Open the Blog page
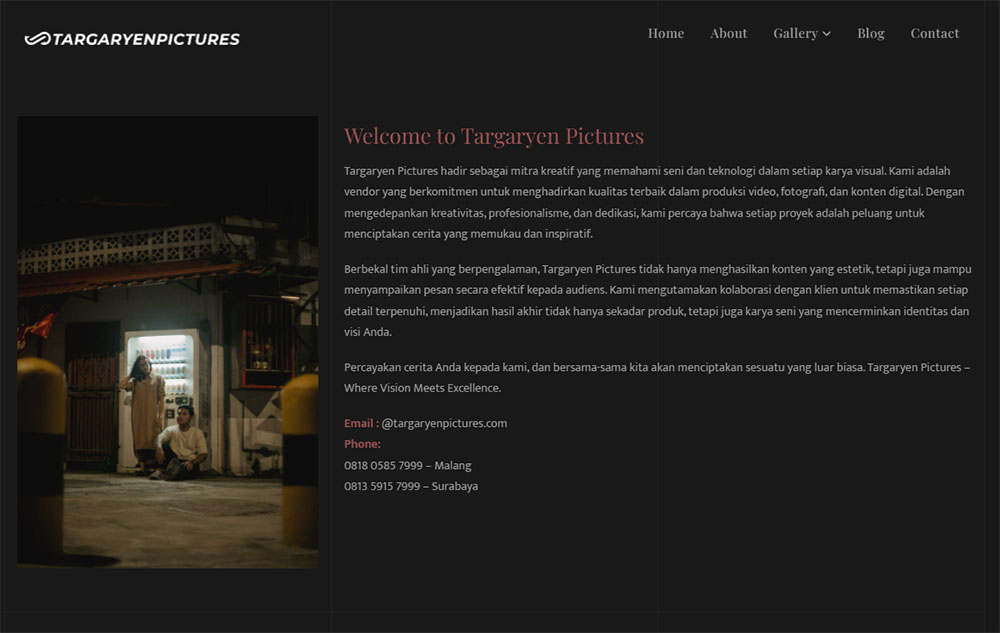1000x633 pixels. coord(871,33)
